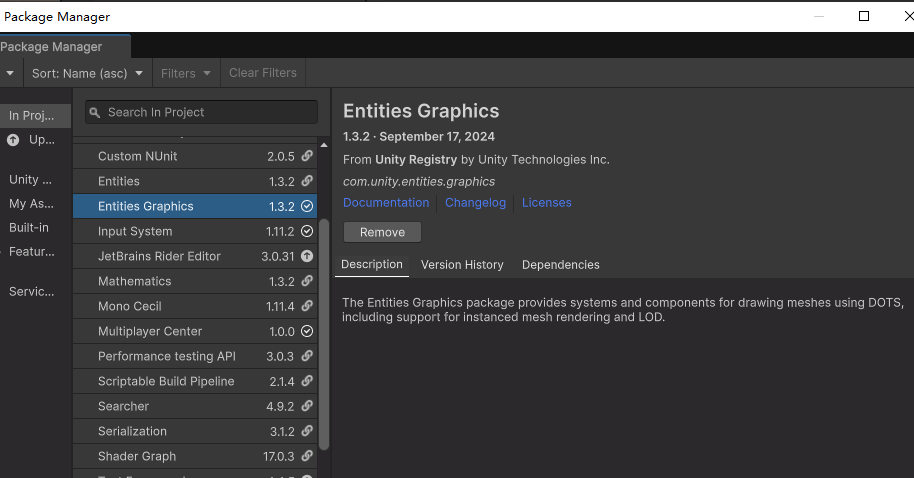Click the link icon in the Shader Graph row
The width and height of the screenshot is (914, 478).
(307, 456)
